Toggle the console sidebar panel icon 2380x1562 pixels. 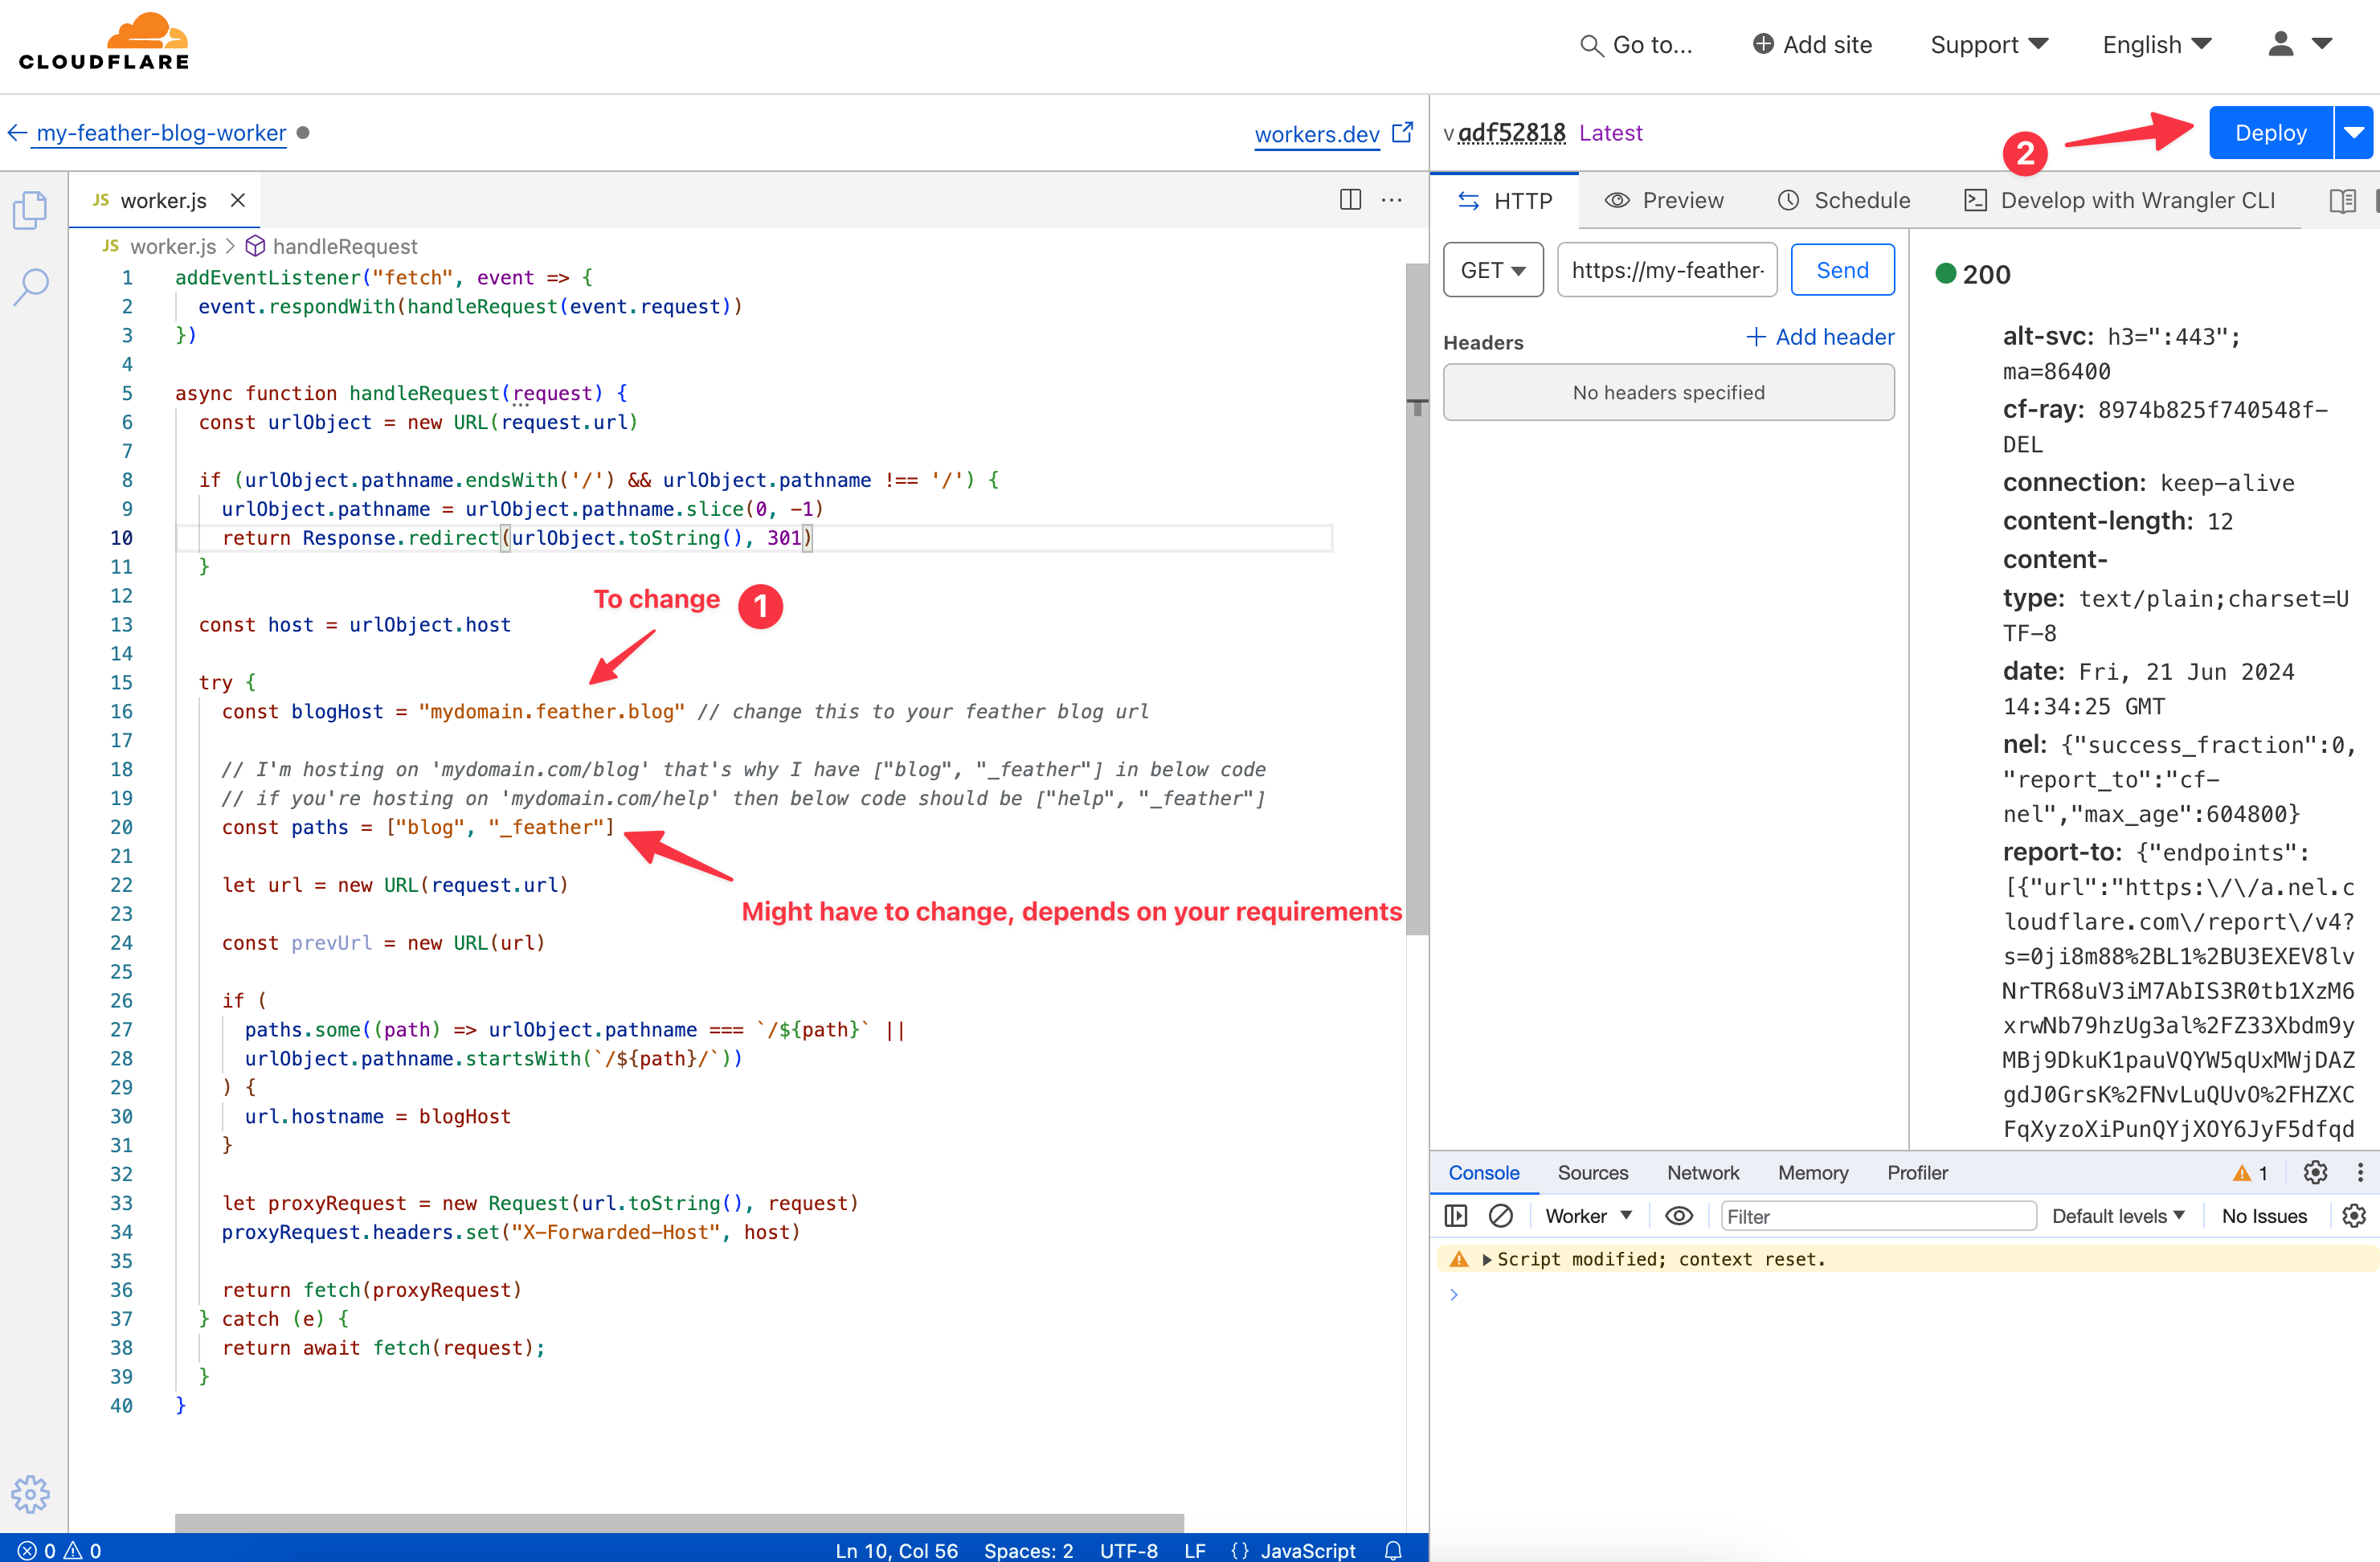(1456, 1216)
